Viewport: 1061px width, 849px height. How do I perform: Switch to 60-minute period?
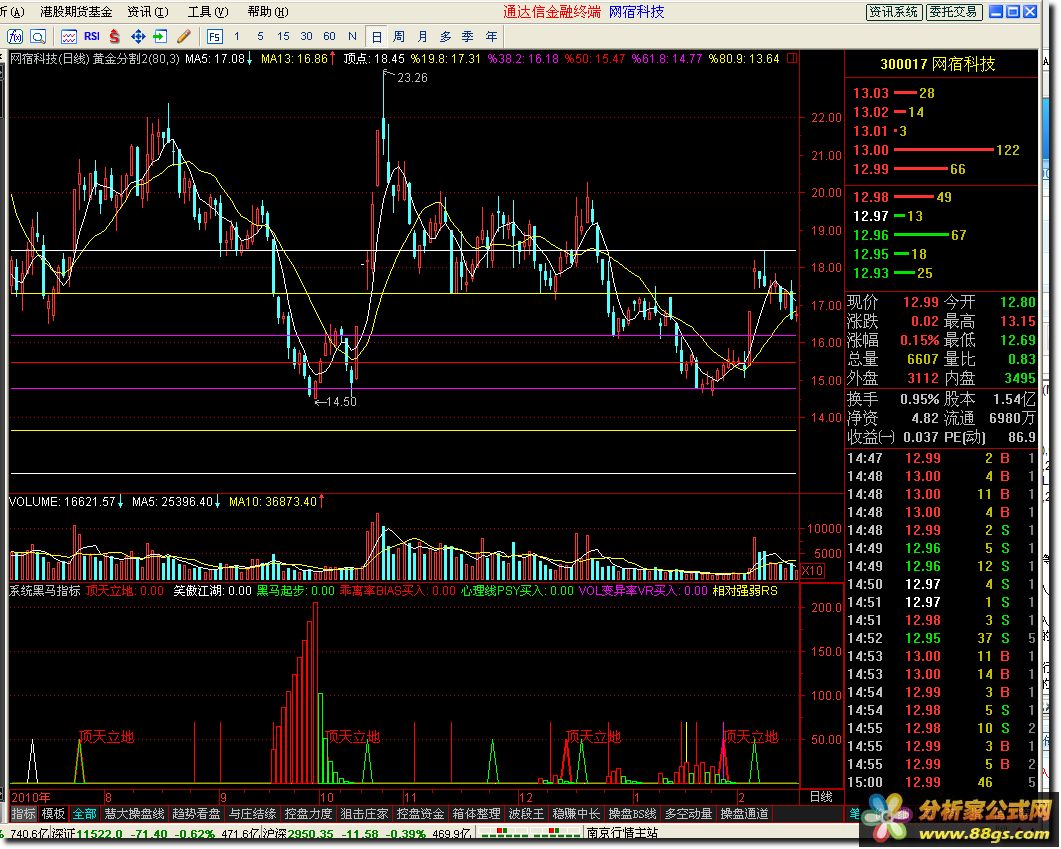[x=330, y=37]
